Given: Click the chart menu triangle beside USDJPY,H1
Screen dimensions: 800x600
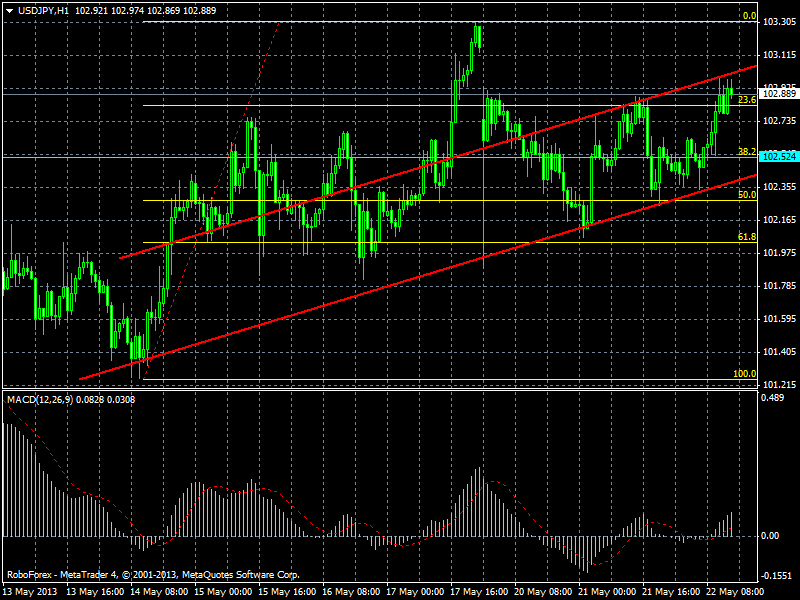Looking at the screenshot, I should (x=10, y=11).
